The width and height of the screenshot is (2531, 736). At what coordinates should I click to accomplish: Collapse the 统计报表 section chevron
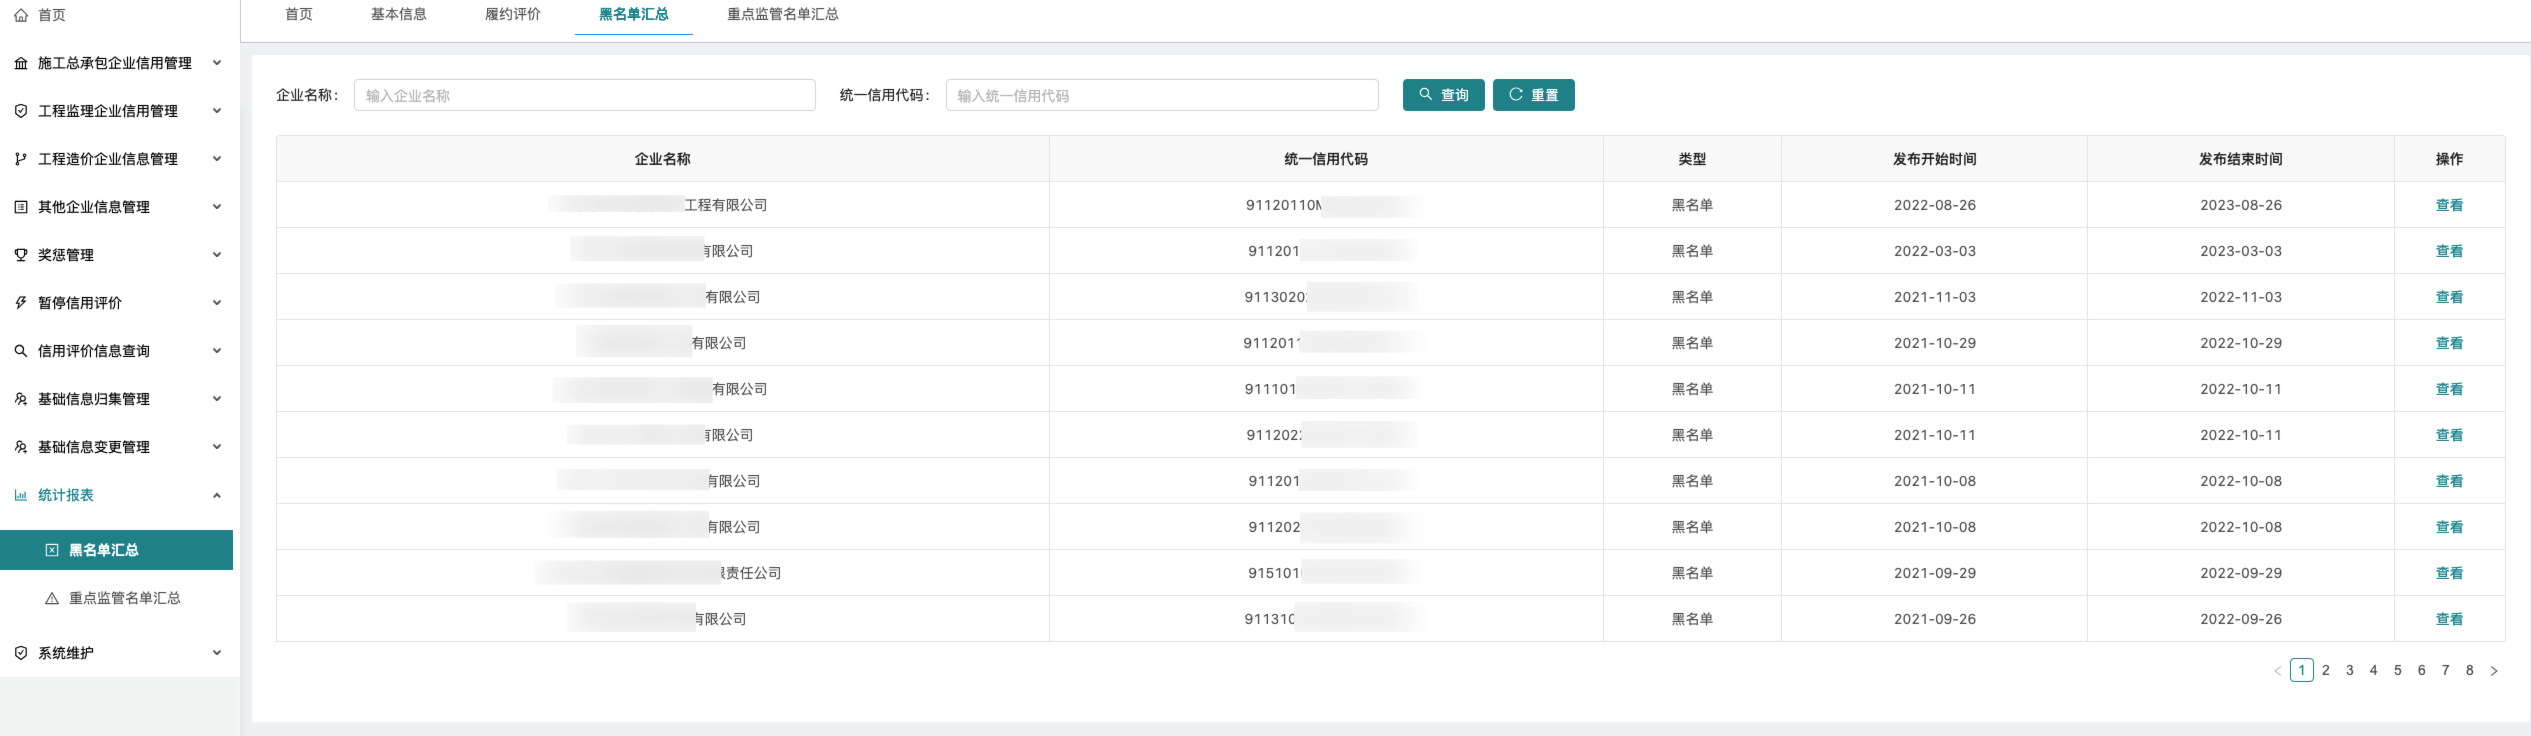pos(217,495)
